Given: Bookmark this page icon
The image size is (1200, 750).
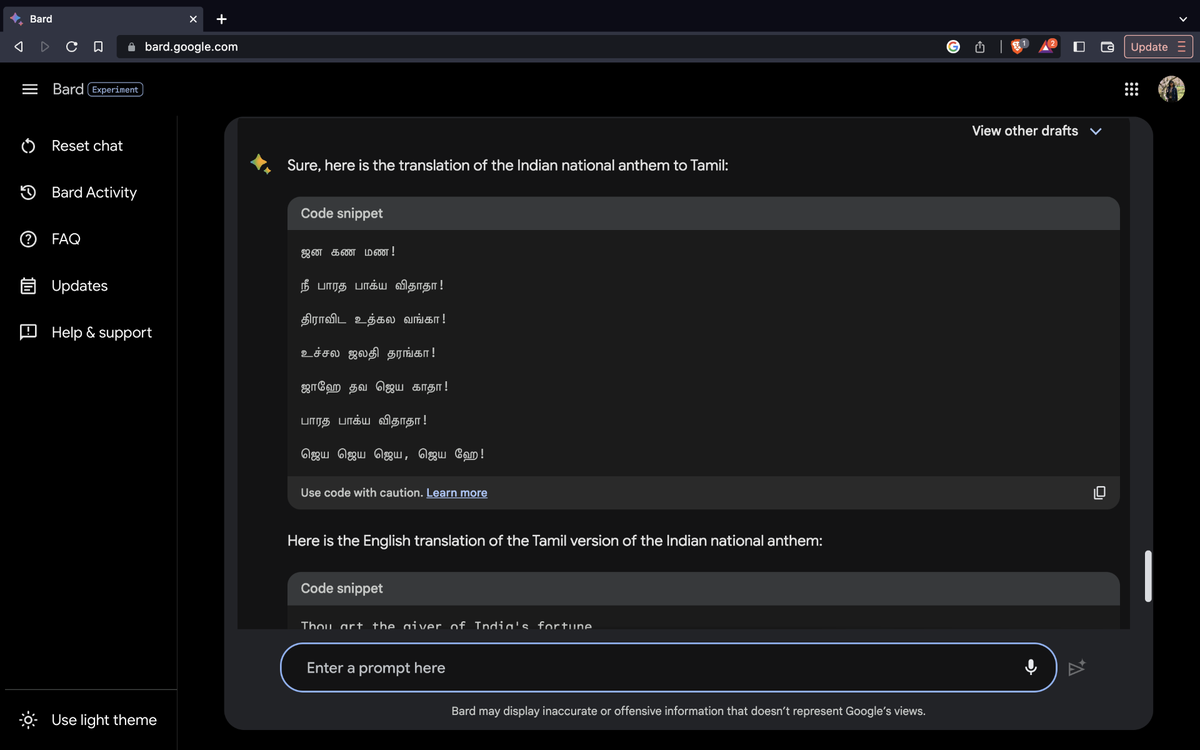Looking at the screenshot, I should pyautogui.click(x=98, y=47).
